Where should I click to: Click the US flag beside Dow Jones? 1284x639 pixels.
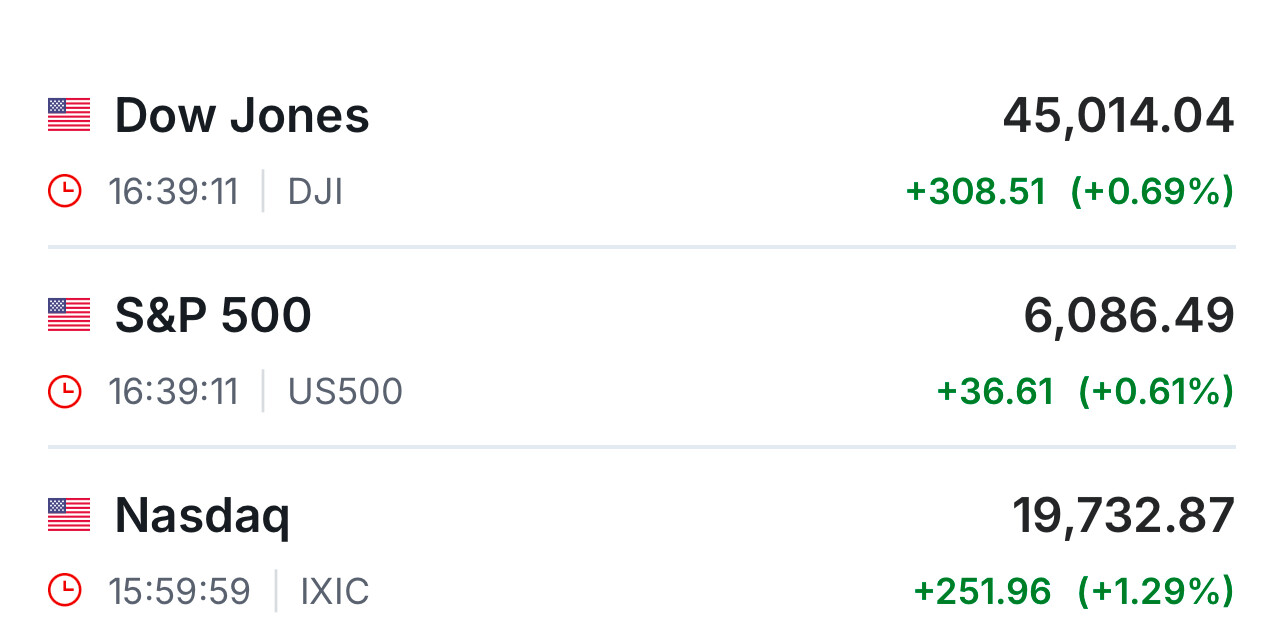tap(69, 115)
